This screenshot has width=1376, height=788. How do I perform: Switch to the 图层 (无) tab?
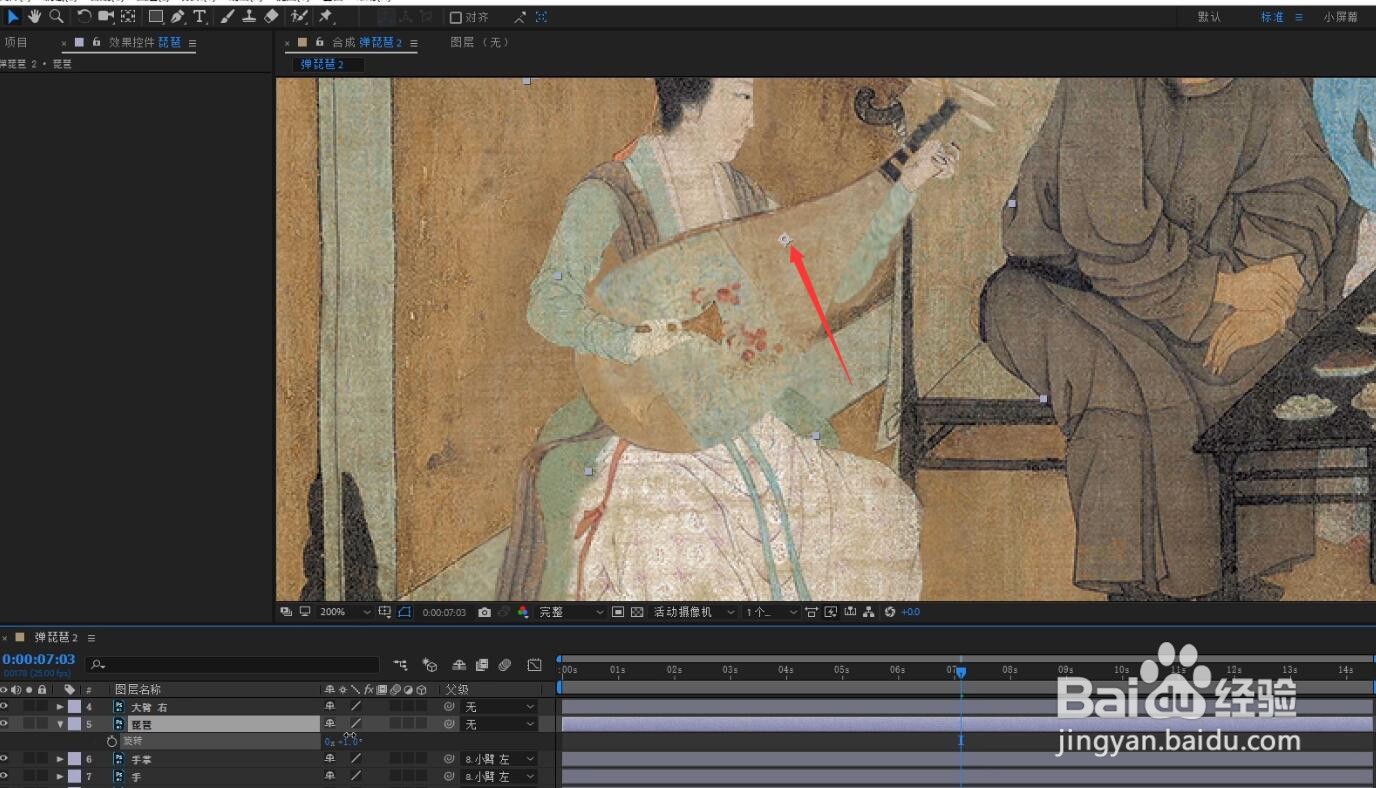click(x=479, y=43)
